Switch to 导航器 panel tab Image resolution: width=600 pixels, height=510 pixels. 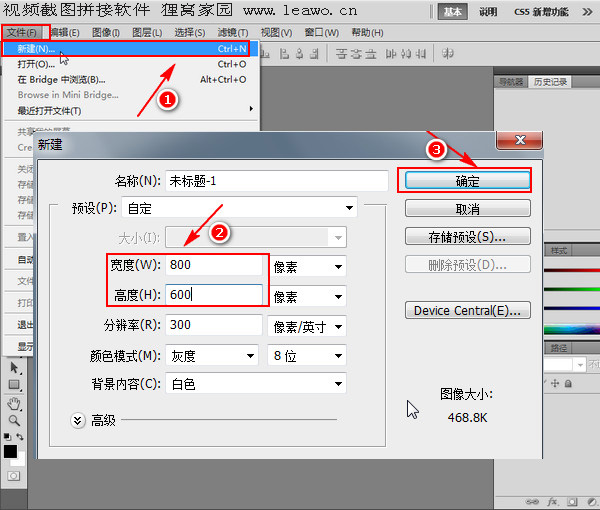pos(511,82)
